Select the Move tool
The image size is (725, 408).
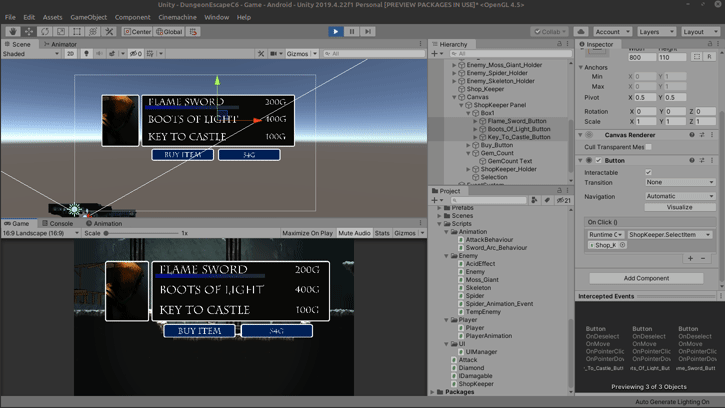[29, 31]
